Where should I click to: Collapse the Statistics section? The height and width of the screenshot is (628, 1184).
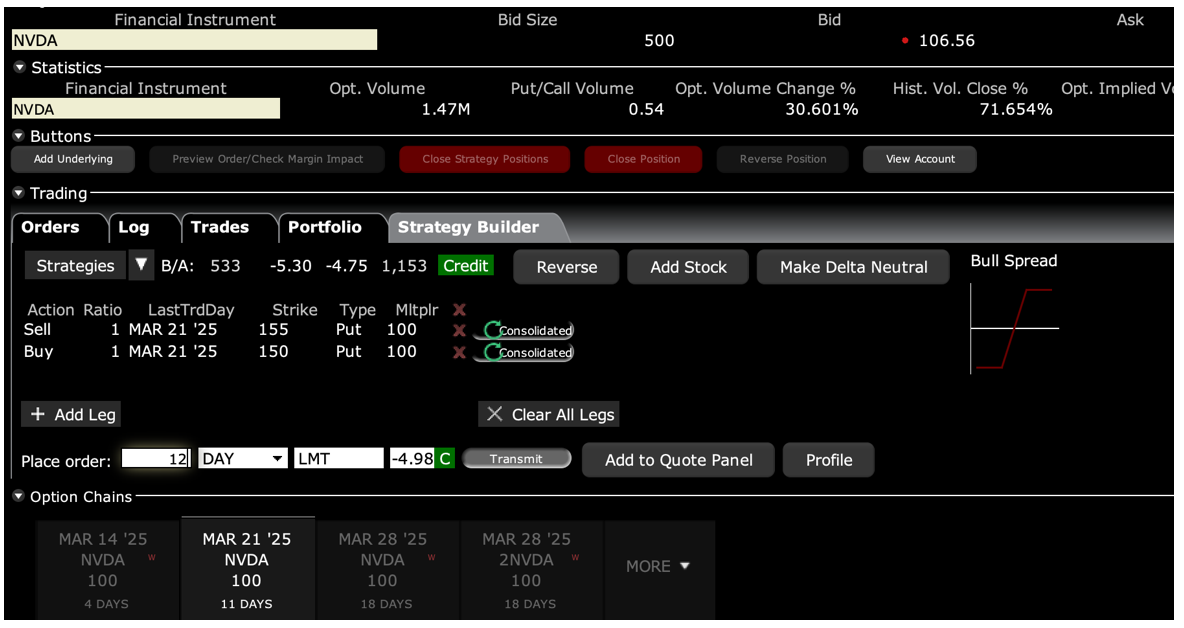pyautogui.click(x=20, y=68)
